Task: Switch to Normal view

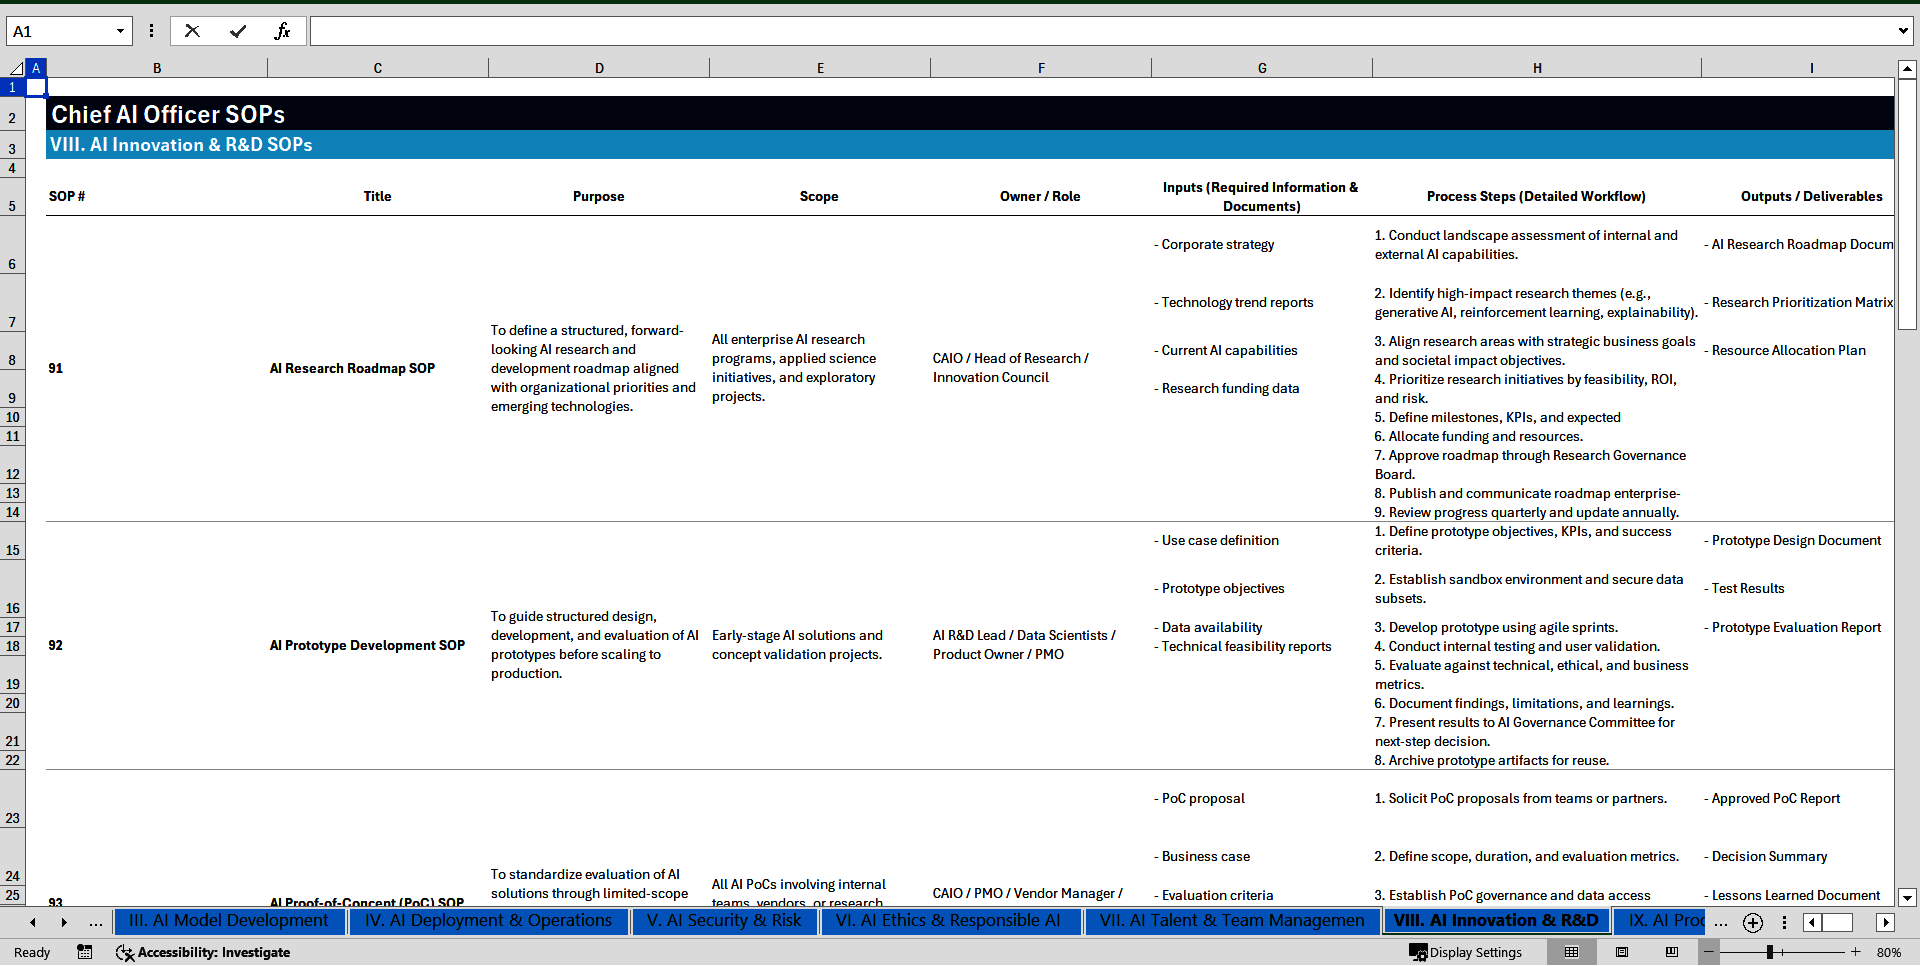Action: coord(1571,952)
